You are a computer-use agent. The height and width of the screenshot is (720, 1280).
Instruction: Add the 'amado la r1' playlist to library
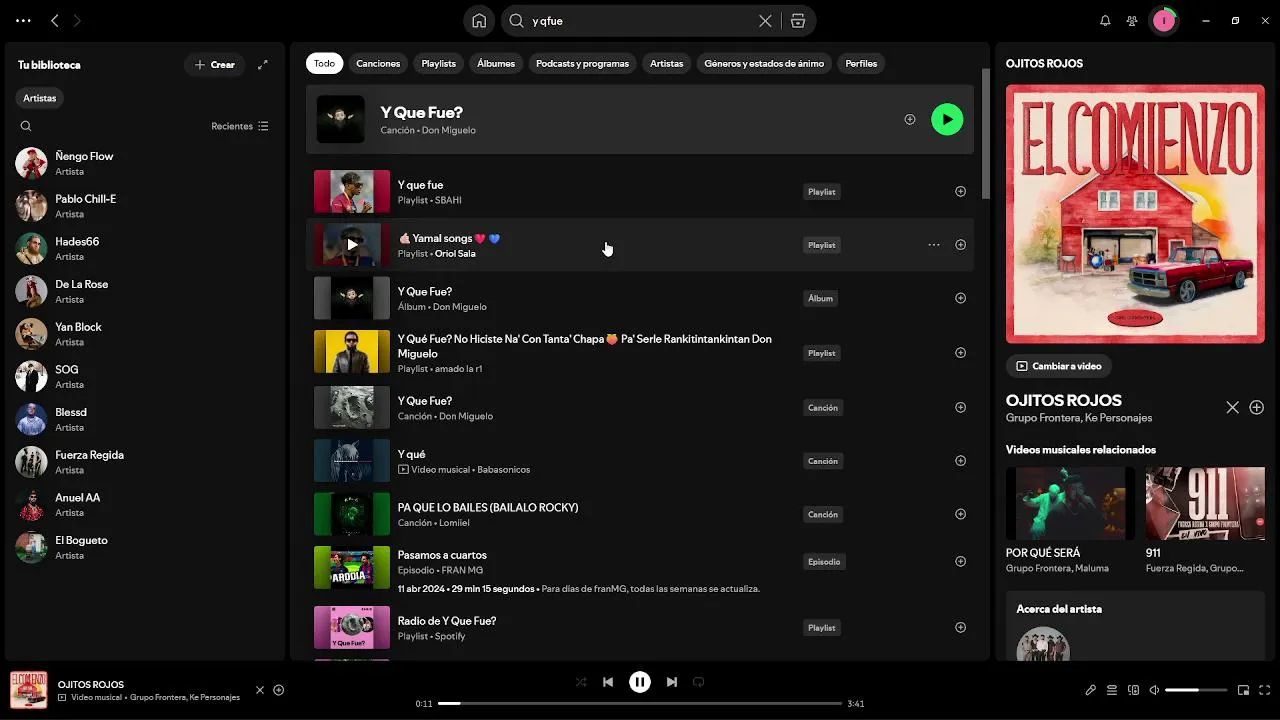(960, 353)
